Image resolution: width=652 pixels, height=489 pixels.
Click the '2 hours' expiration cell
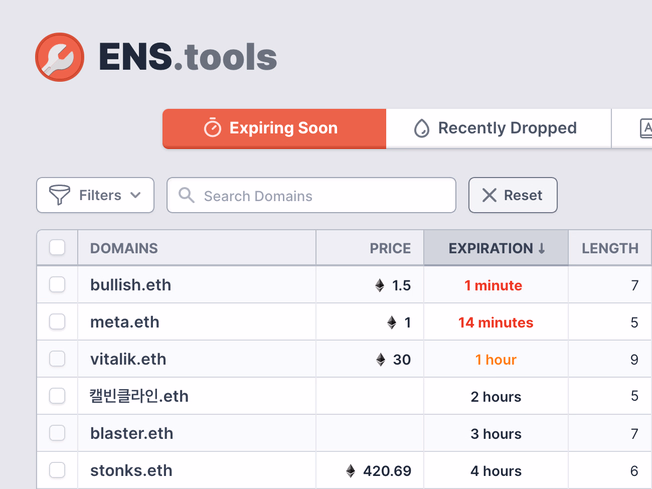[x=496, y=397]
